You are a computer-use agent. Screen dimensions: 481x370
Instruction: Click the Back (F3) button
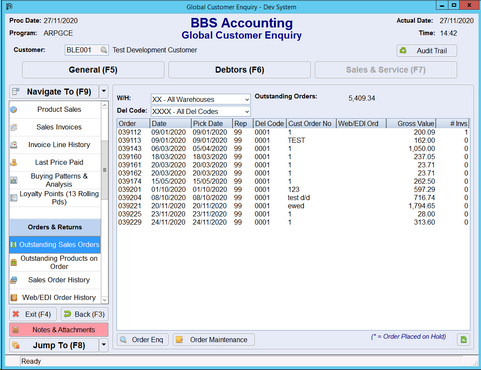pyautogui.click(x=84, y=314)
